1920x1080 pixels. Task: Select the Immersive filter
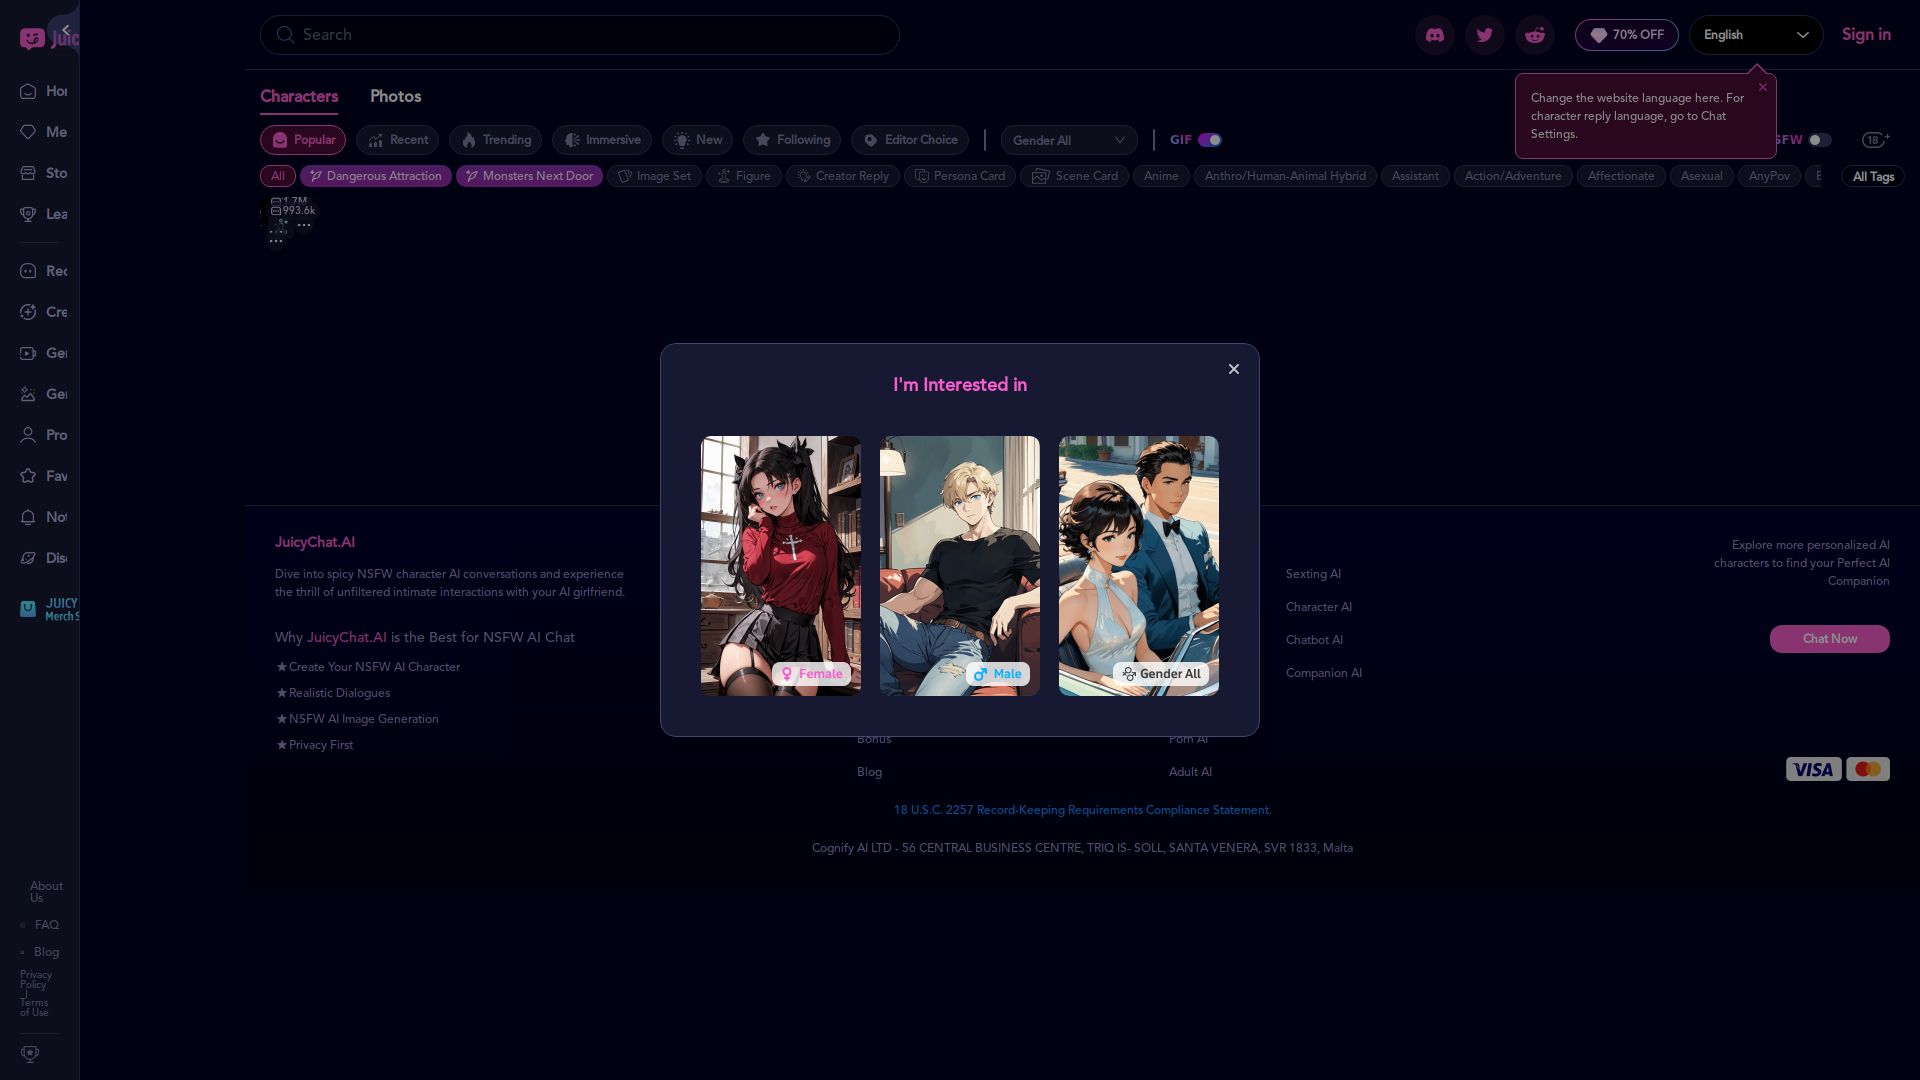click(x=602, y=140)
